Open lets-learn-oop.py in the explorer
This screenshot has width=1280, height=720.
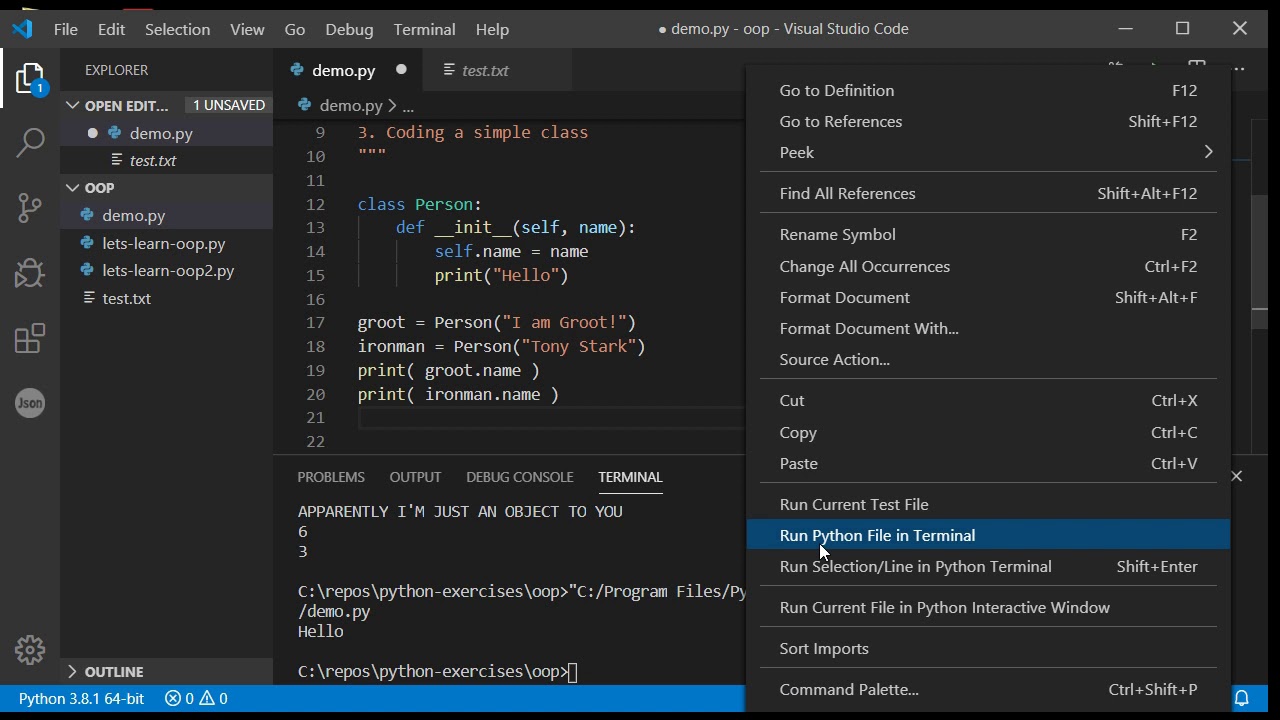(166, 243)
